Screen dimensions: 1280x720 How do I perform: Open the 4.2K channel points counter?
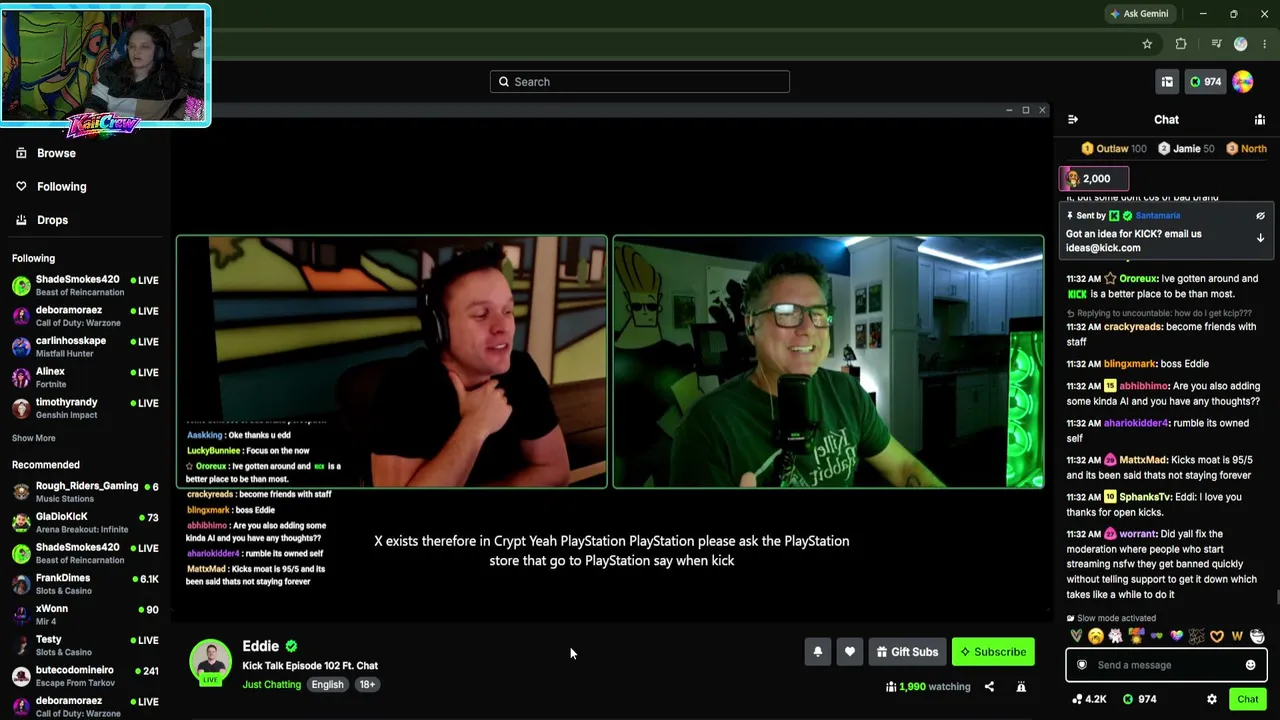(x=1089, y=699)
